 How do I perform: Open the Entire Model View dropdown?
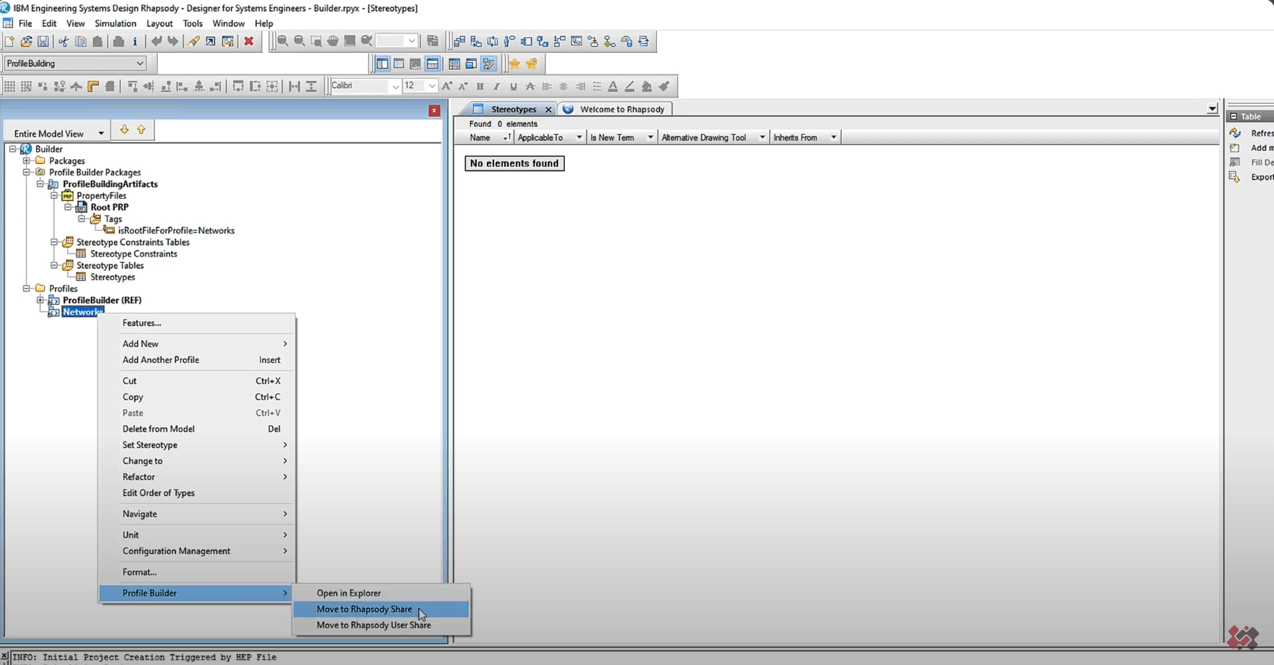click(101, 133)
